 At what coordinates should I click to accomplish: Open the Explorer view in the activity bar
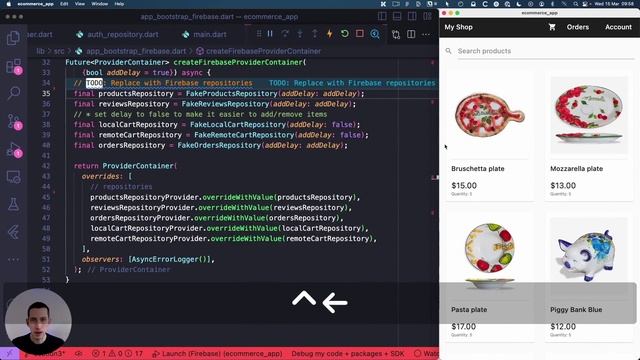point(13,38)
